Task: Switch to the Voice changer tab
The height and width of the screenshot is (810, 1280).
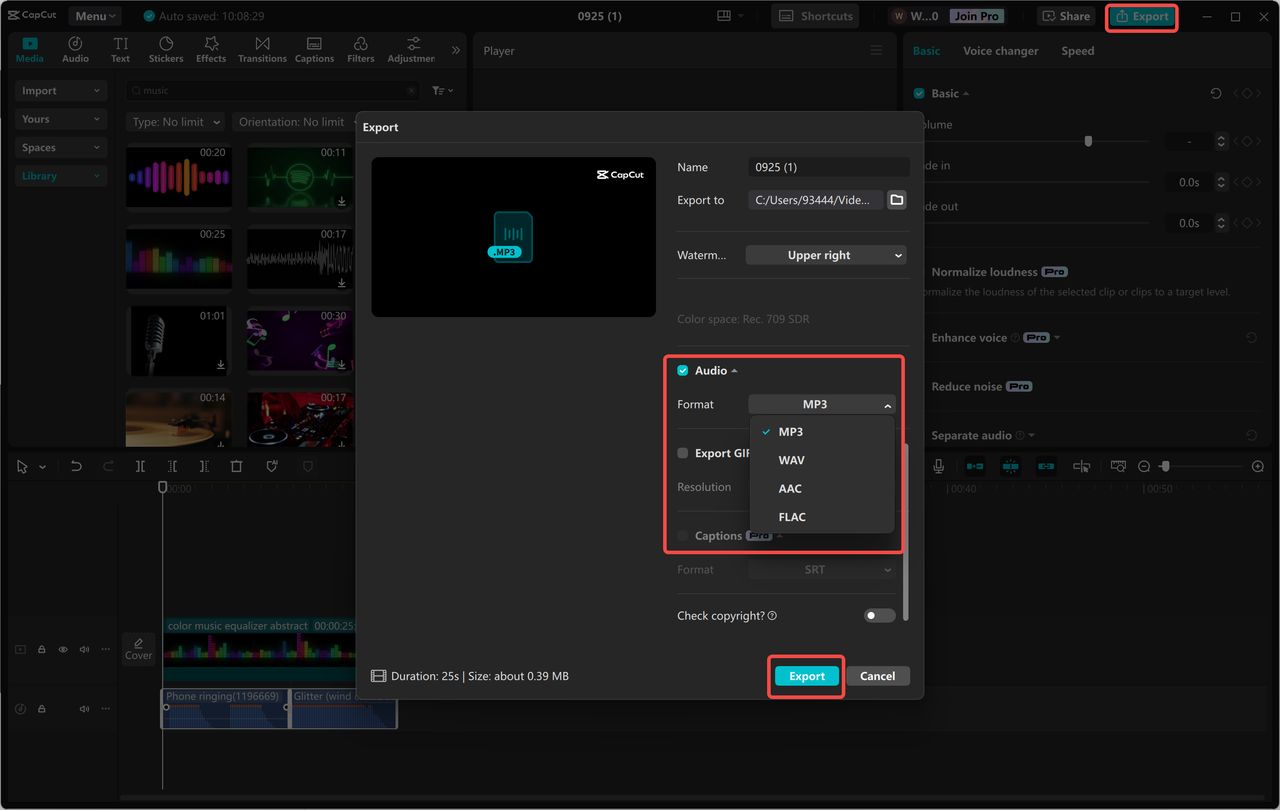Action: (x=1000, y=50)
